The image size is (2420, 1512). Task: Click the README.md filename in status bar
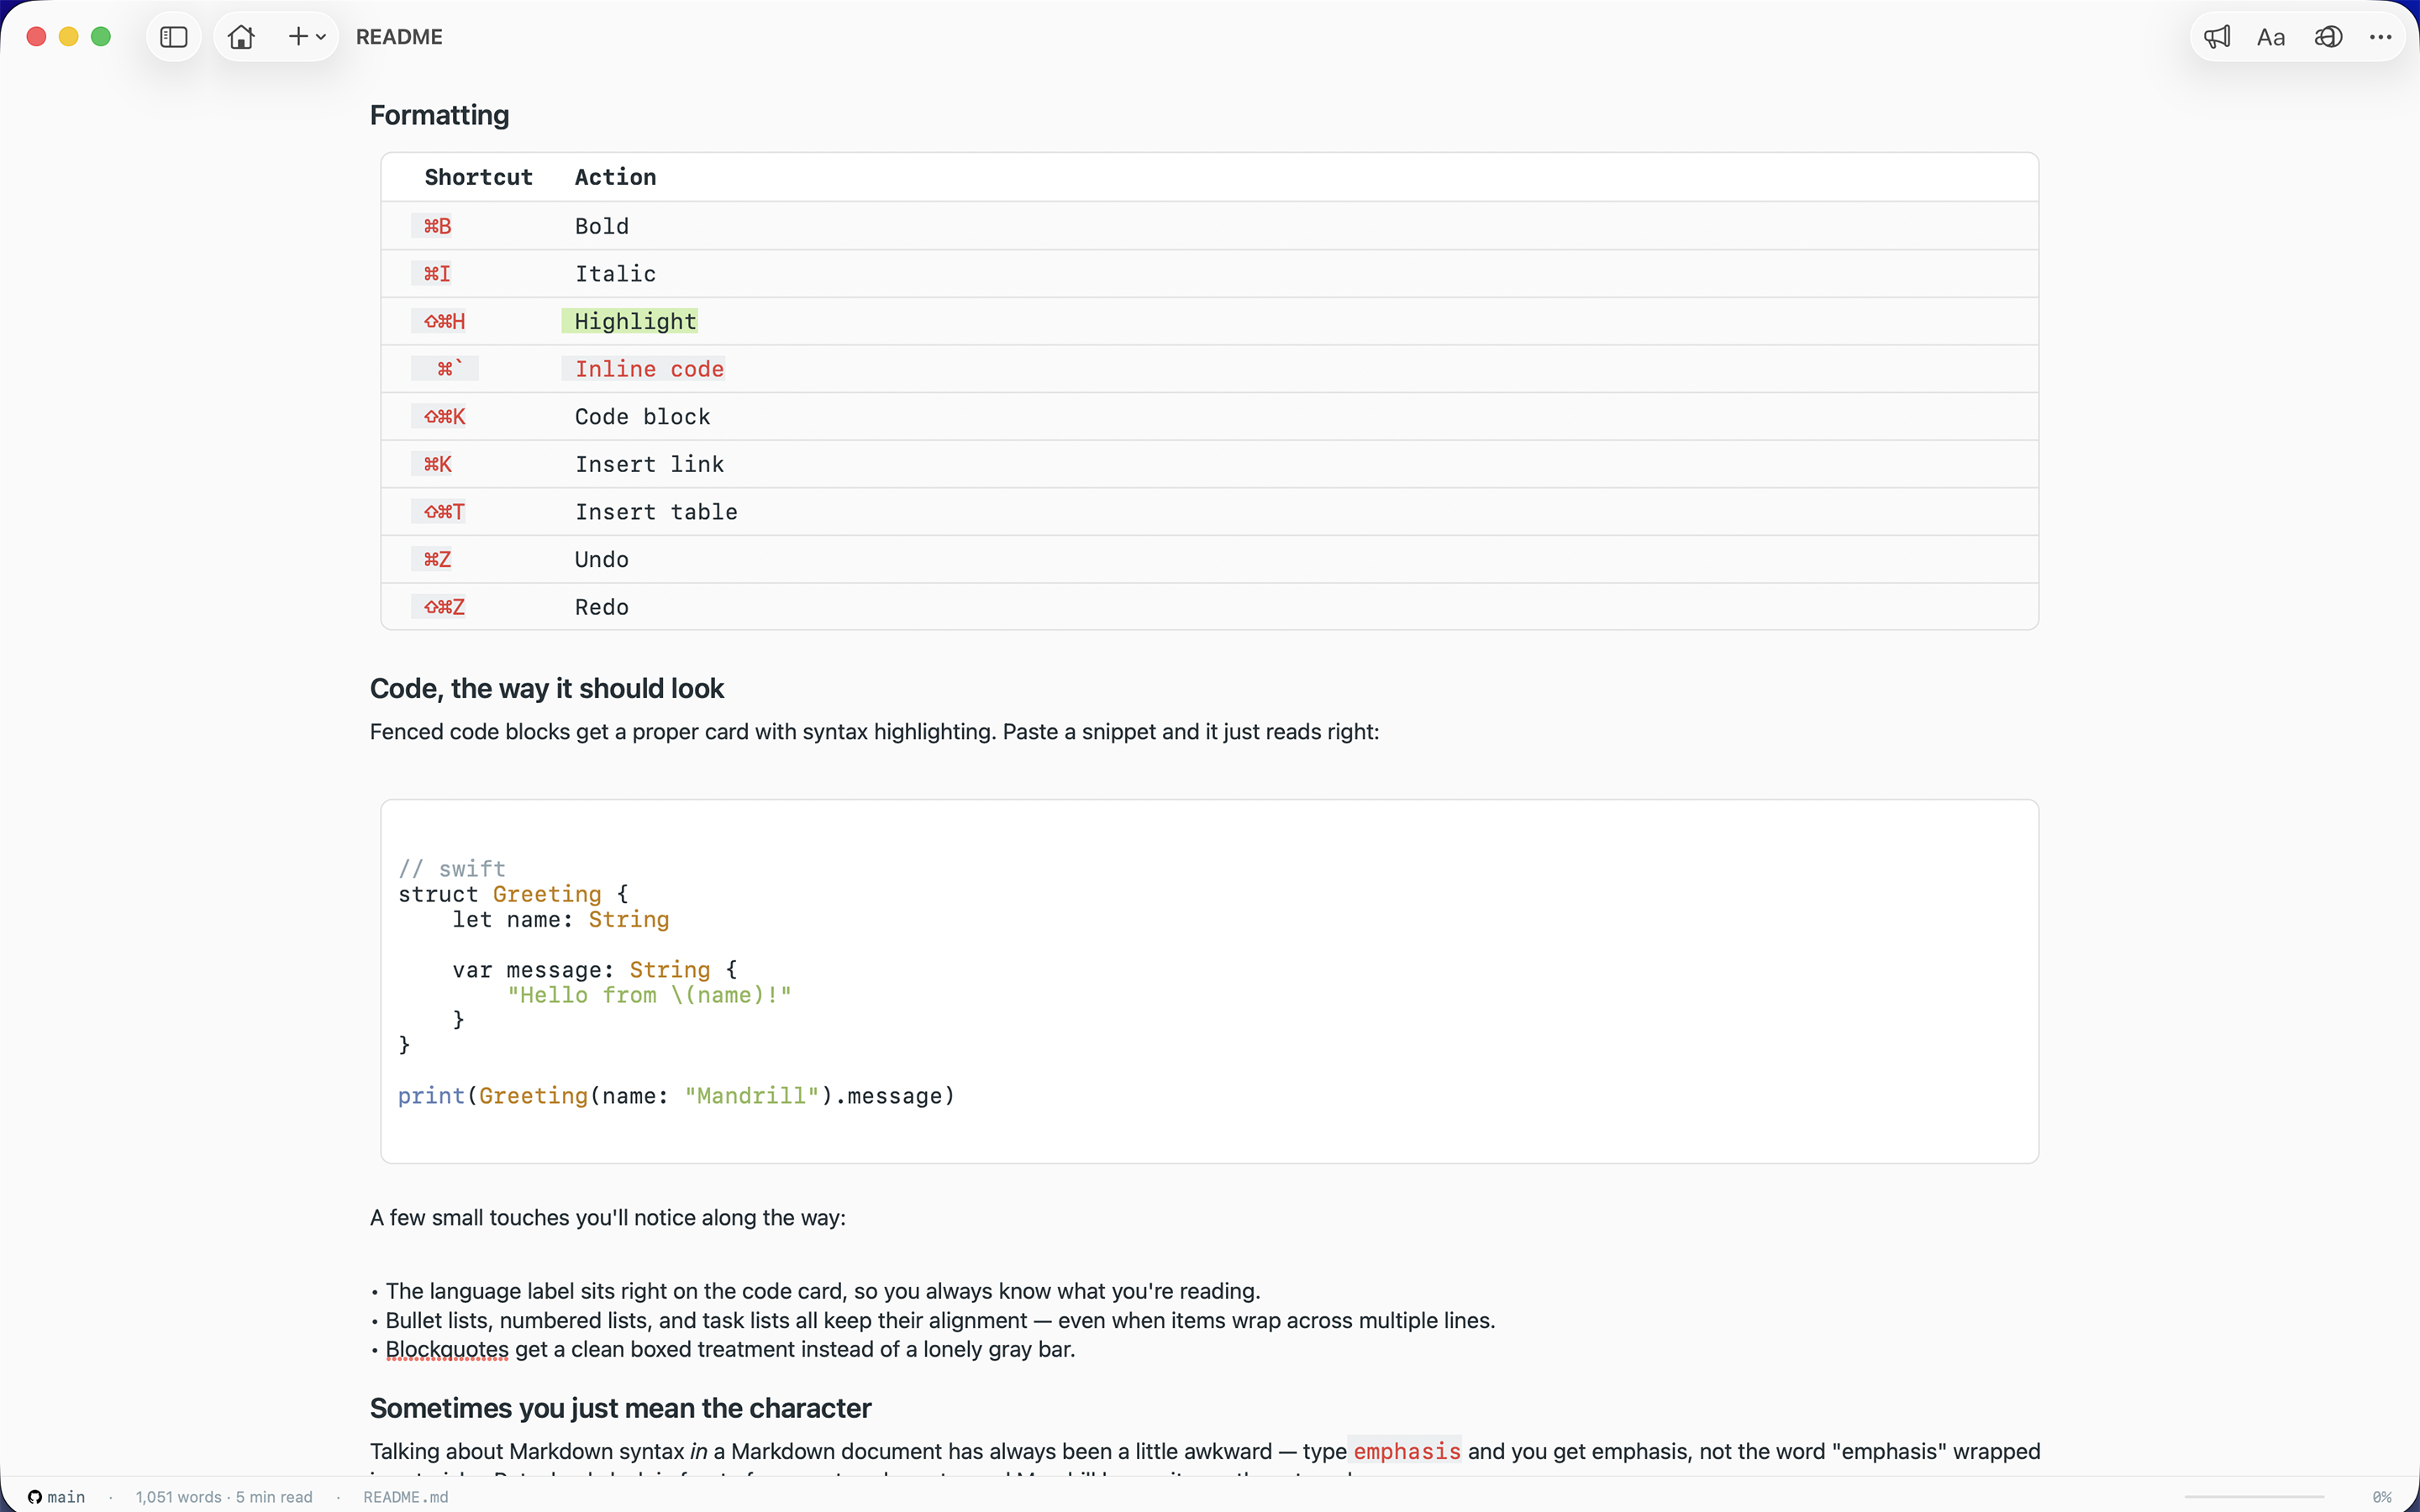405,1496
